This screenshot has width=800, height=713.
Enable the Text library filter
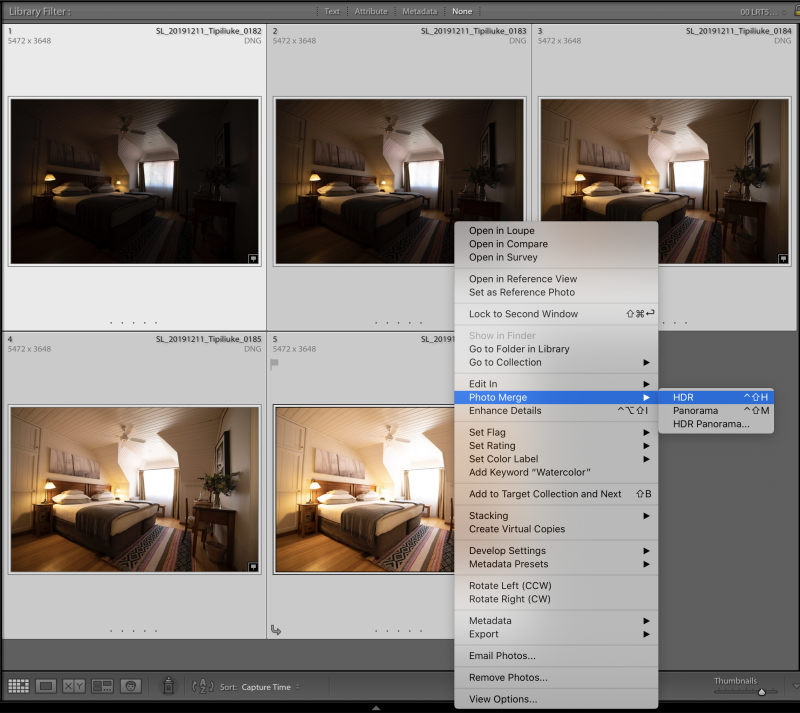[332, 11]
